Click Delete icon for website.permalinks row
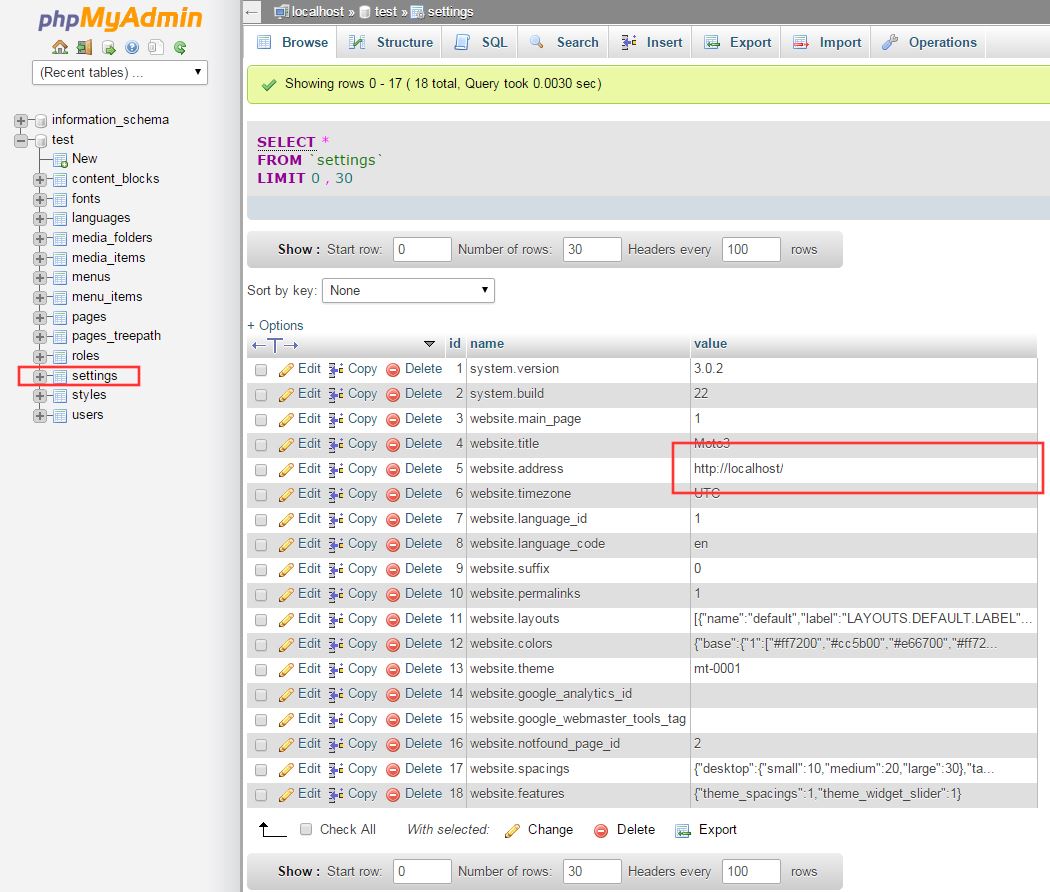 tap(393, 595)
